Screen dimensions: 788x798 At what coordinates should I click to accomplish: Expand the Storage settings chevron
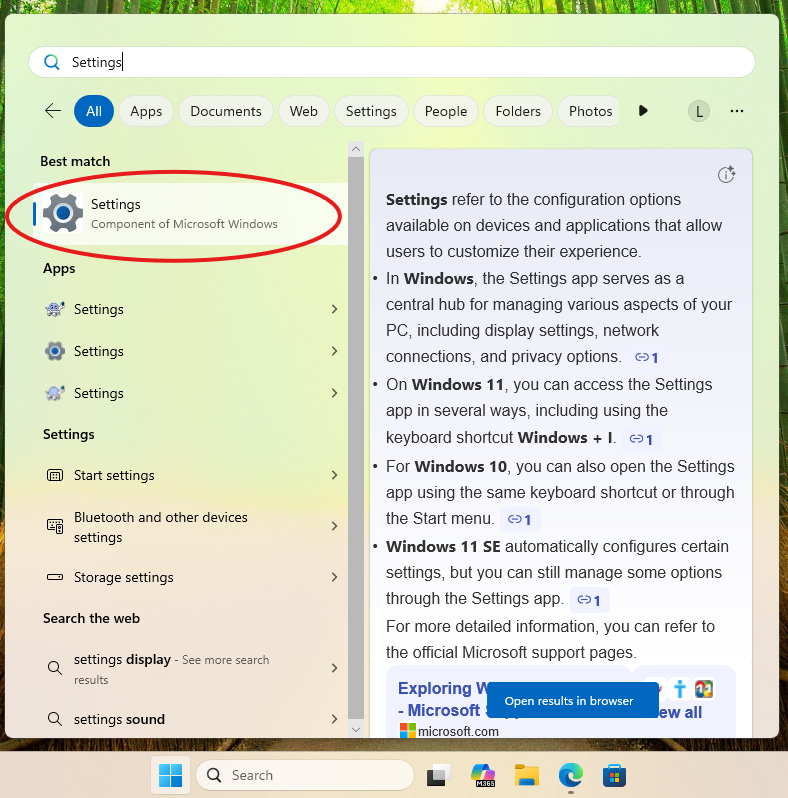[x=334, y=578]
